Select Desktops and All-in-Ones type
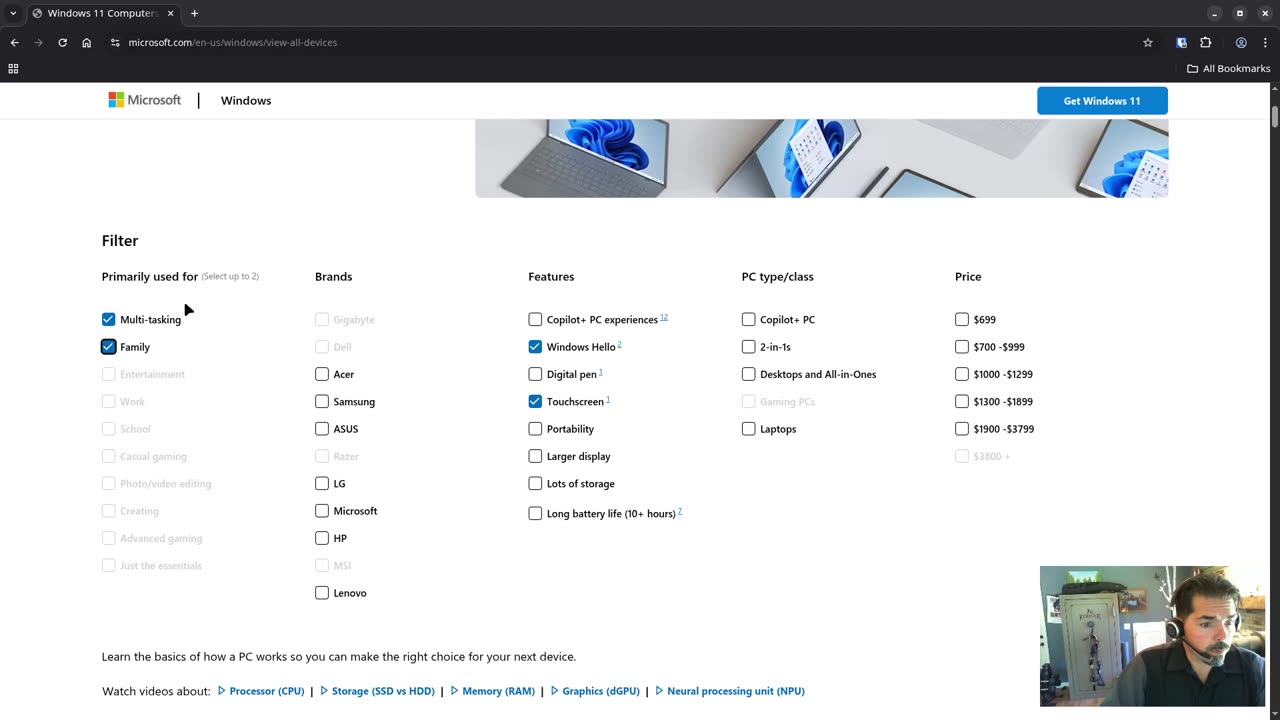The height and width of the screenshot is (720, 1280). [x=748, y=374]
